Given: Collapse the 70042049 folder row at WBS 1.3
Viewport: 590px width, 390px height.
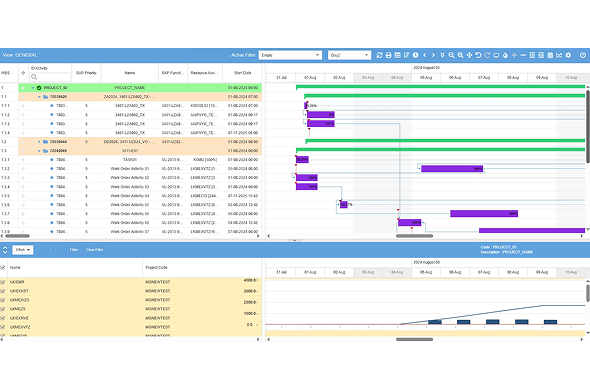Looking at the screenshot, I should (39, 151).
